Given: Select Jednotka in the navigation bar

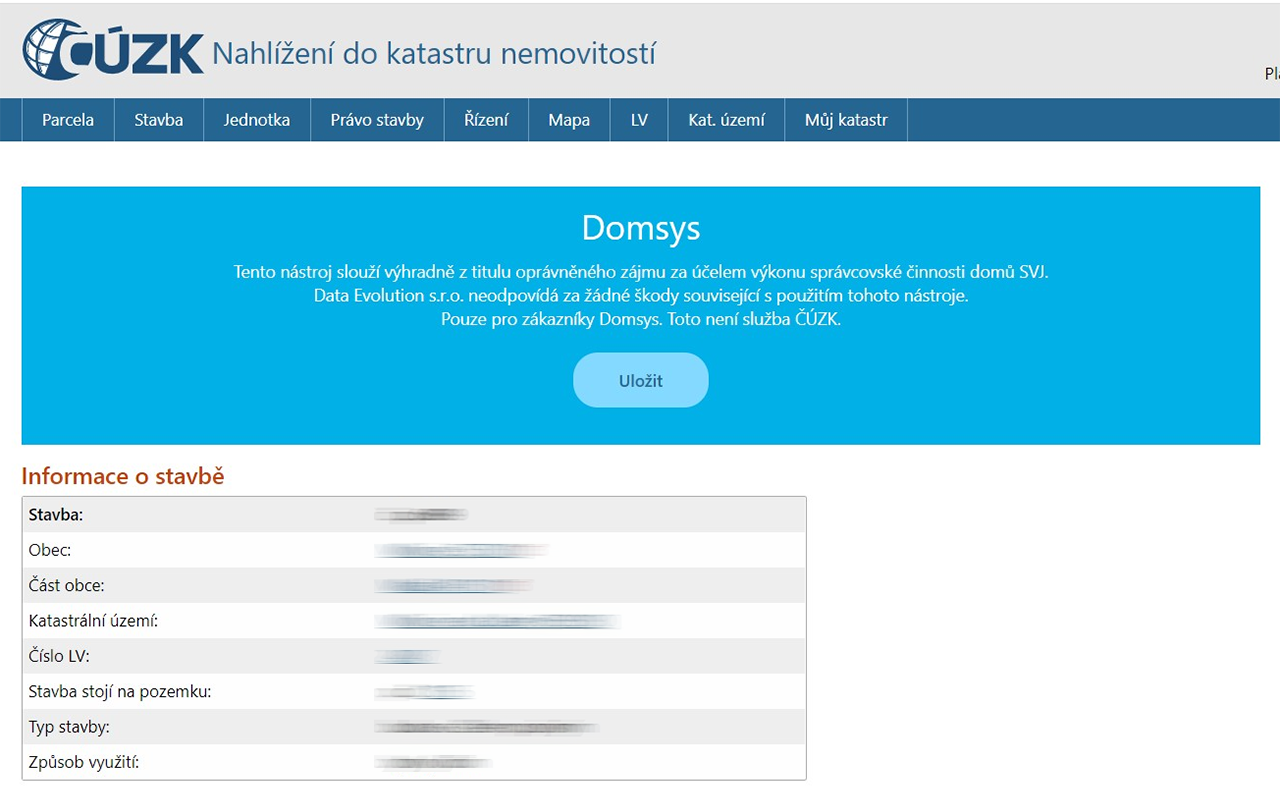Looking at the screenshot, I should (257, 120).
